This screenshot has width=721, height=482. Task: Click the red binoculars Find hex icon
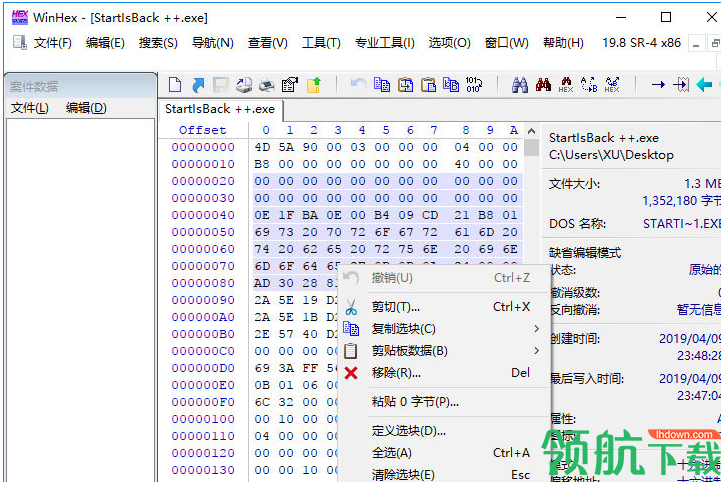[x=543, y=85]
